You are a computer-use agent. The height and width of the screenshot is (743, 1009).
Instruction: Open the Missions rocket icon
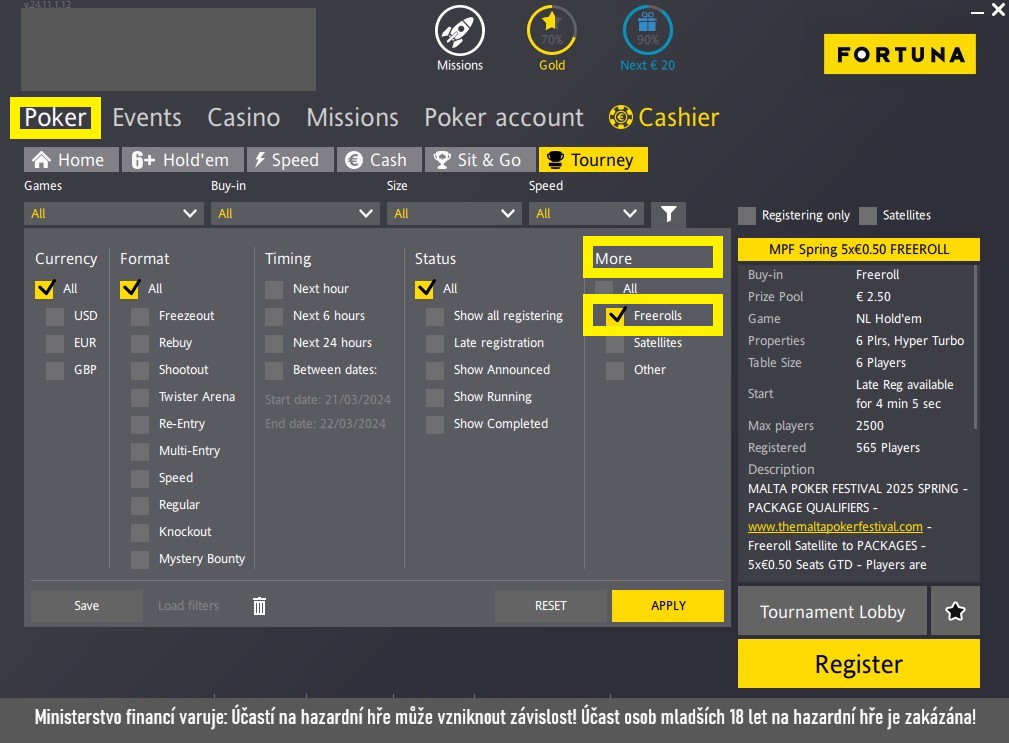tap(459, 32)
